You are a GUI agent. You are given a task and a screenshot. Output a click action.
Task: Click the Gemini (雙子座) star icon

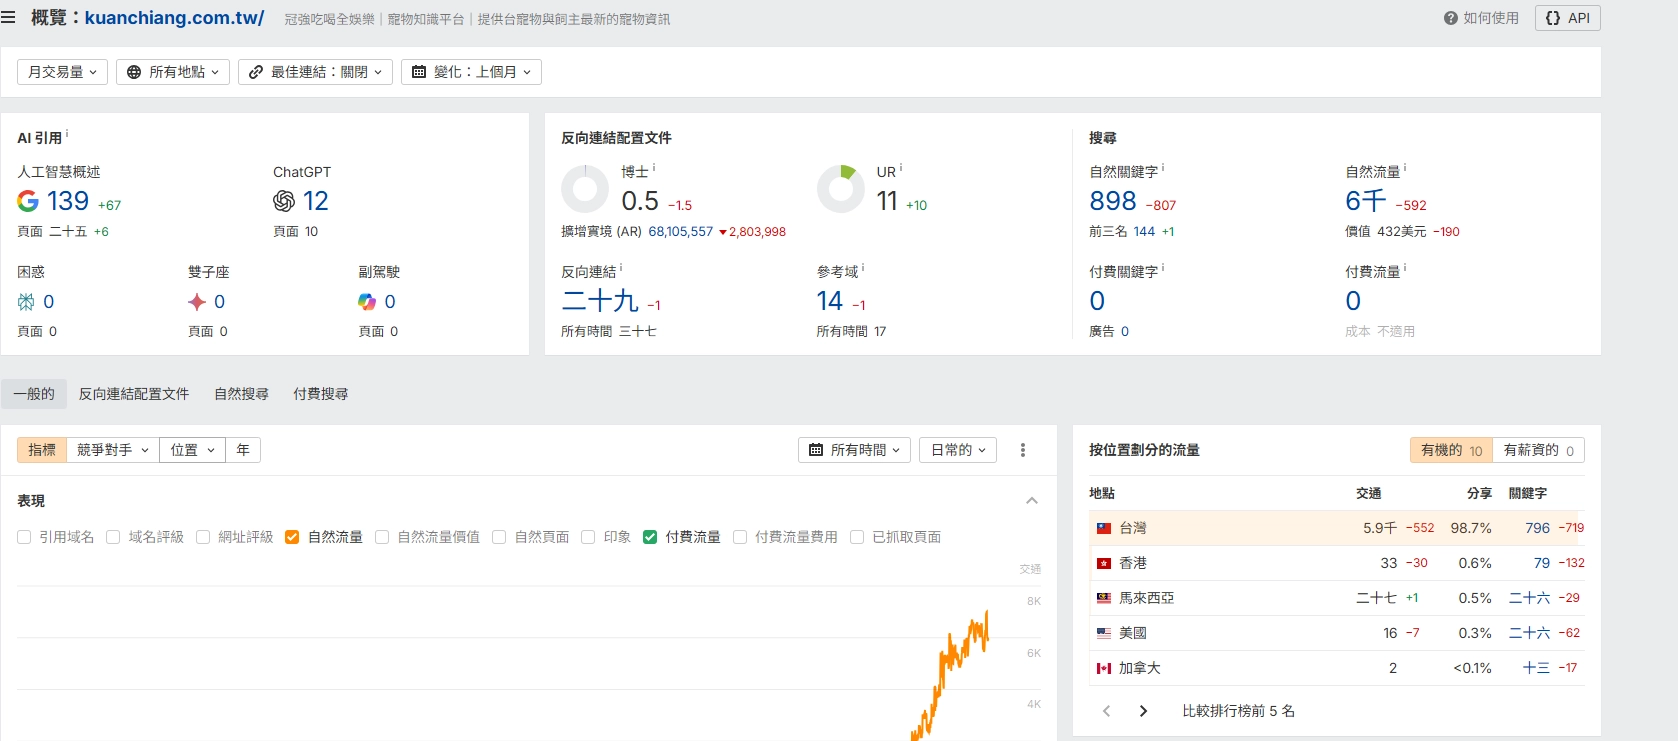pyautogui.click(x=197, y=302)
